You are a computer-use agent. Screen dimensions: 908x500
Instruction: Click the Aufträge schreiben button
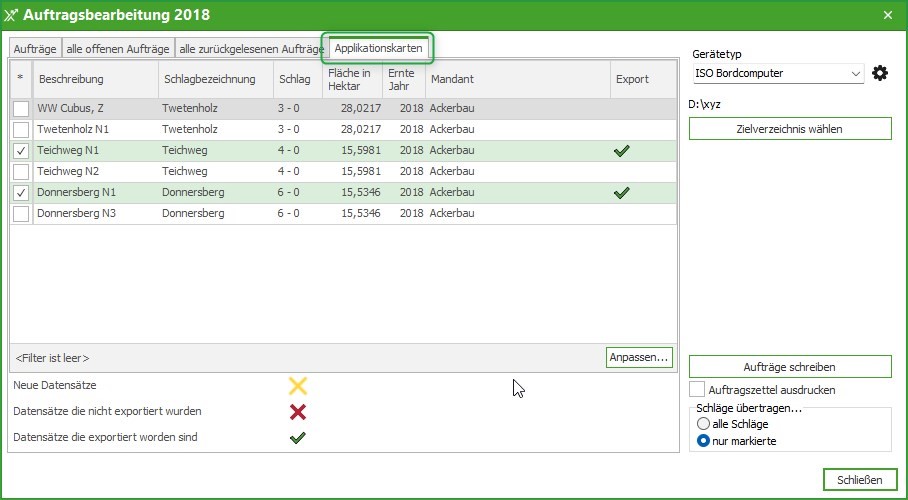(x=789, y=367)
